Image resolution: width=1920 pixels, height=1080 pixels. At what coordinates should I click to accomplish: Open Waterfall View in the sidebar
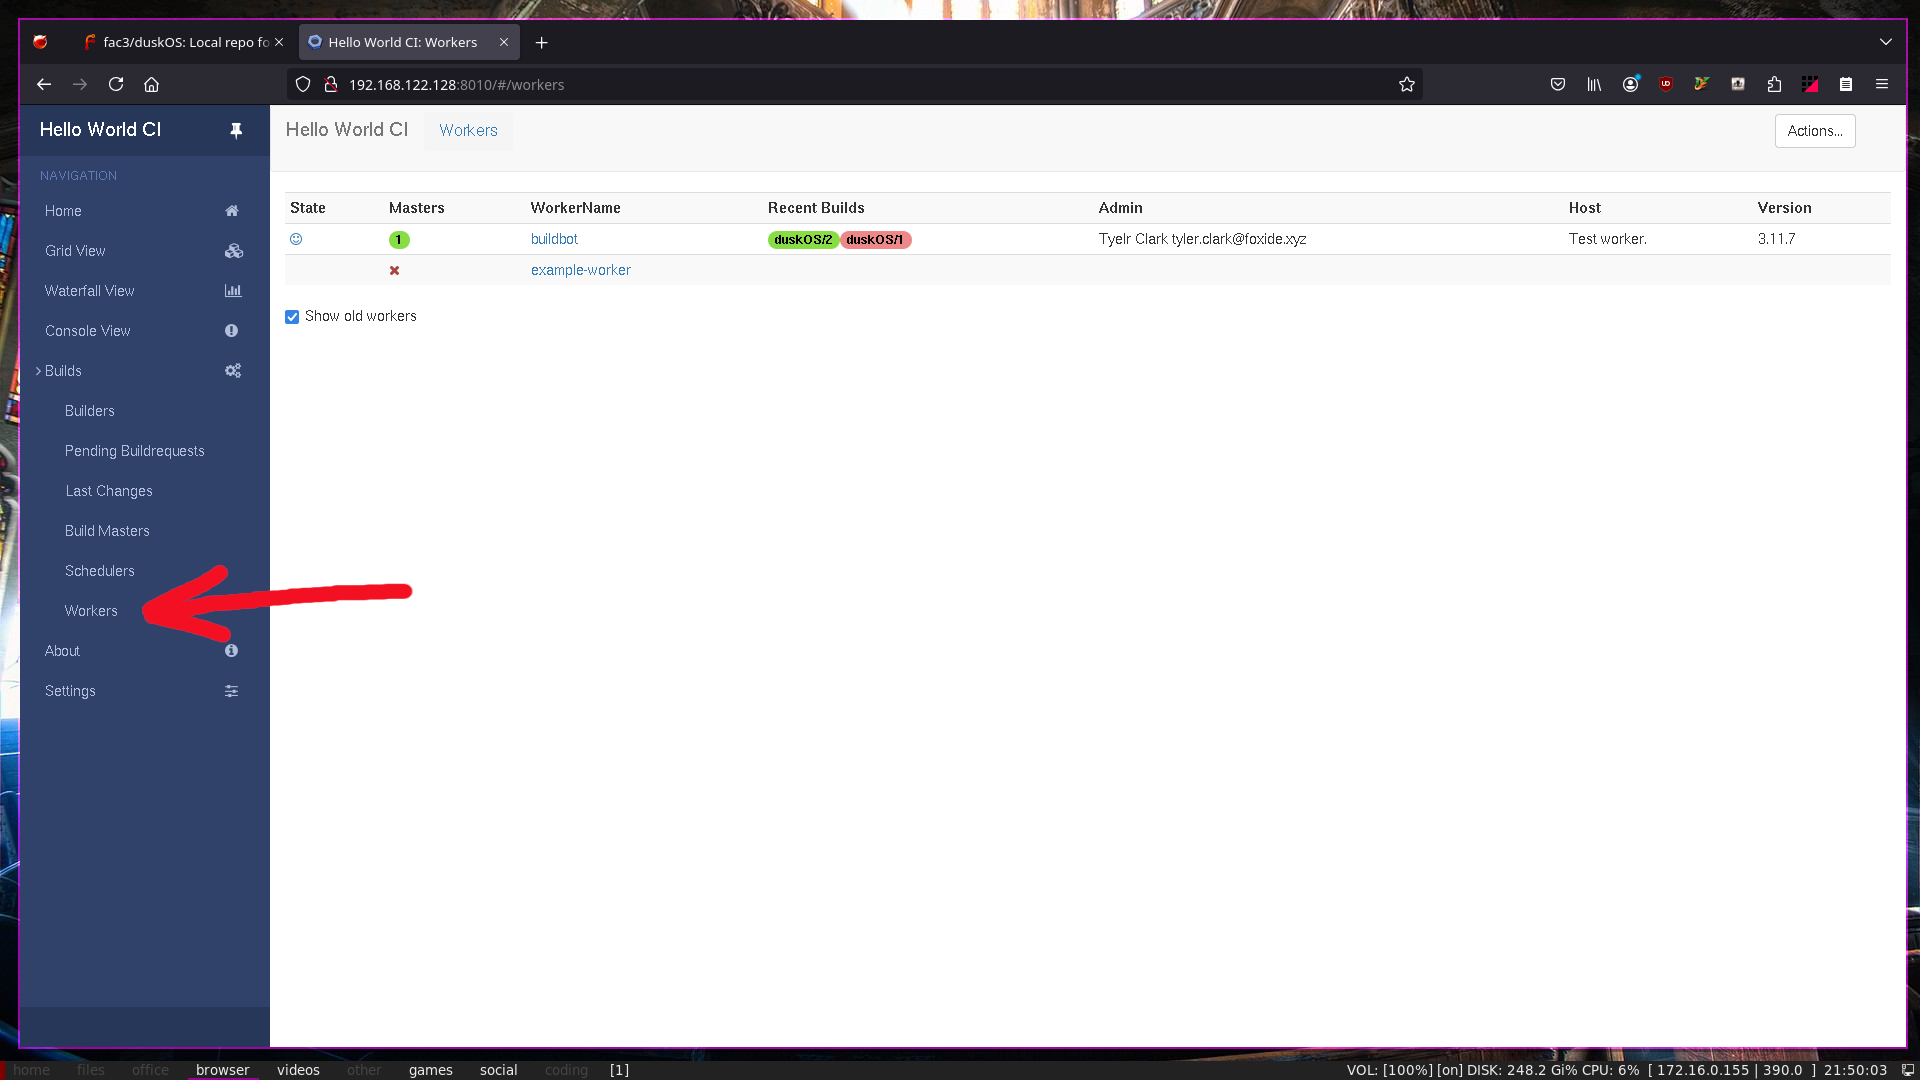89,291
